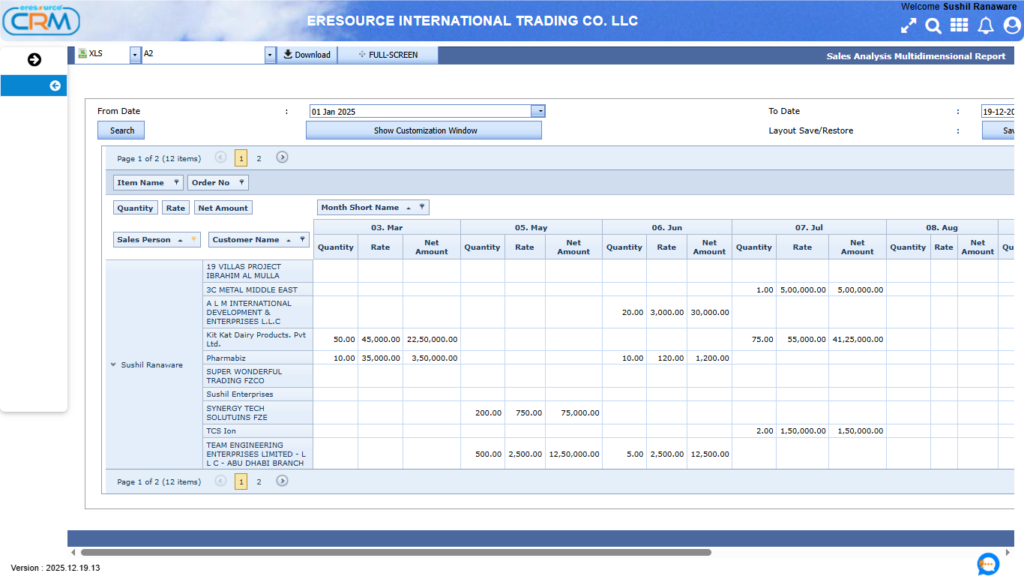Collapse the Sushil Ranaware group row

113,365
